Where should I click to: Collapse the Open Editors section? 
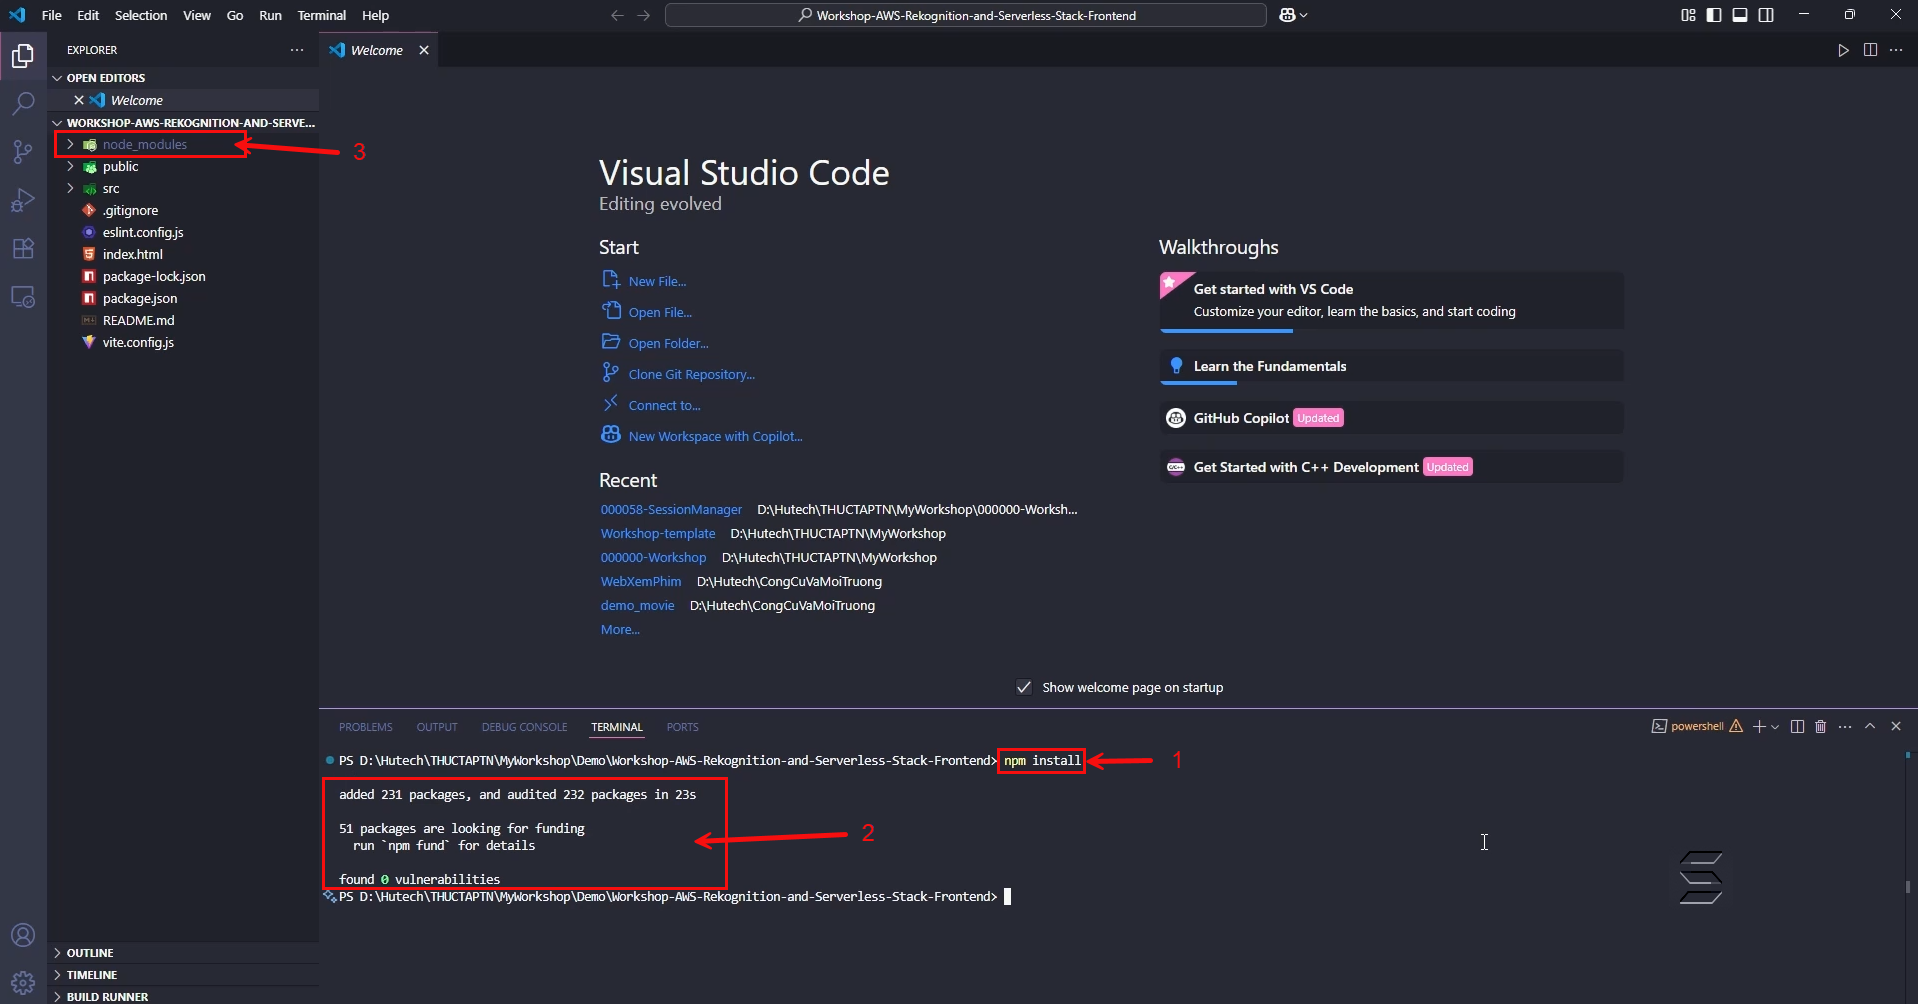pyautogui.click(x=57, y=78)
